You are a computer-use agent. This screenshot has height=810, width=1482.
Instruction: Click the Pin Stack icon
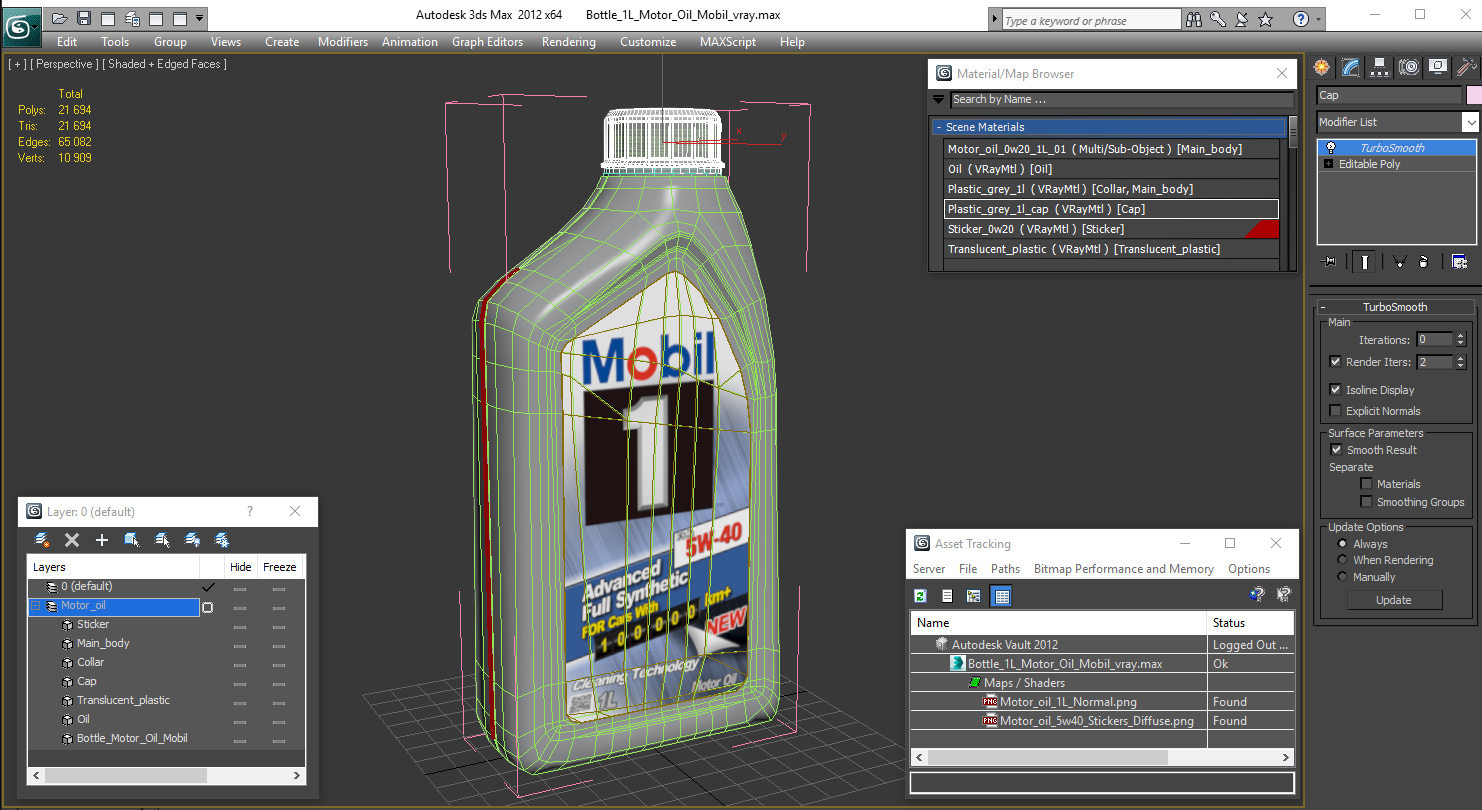1329,261
